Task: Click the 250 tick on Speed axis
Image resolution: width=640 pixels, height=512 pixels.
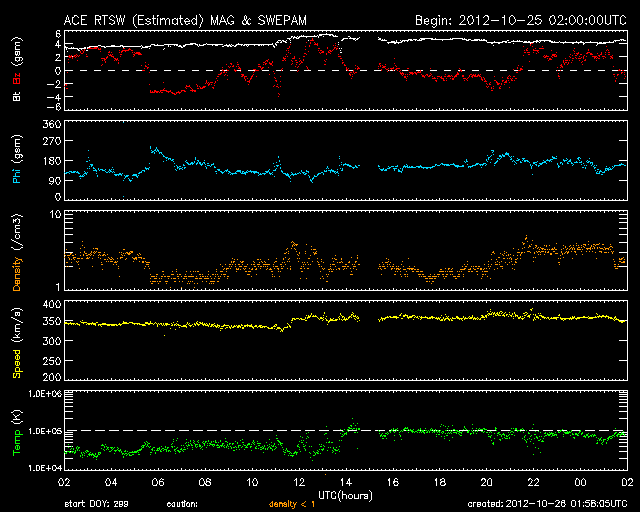Action: [52, 361]
